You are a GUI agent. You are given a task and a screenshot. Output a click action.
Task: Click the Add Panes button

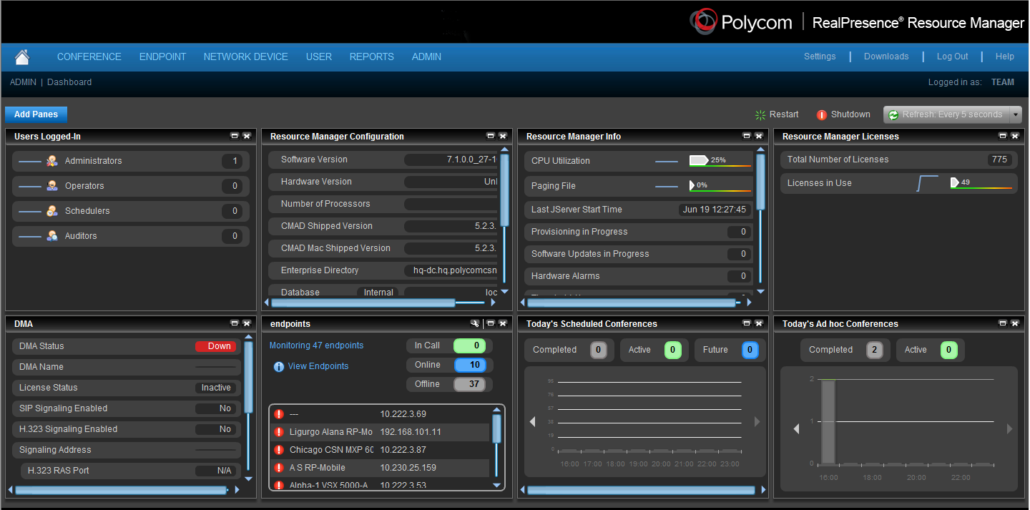[x=36, y=114]
